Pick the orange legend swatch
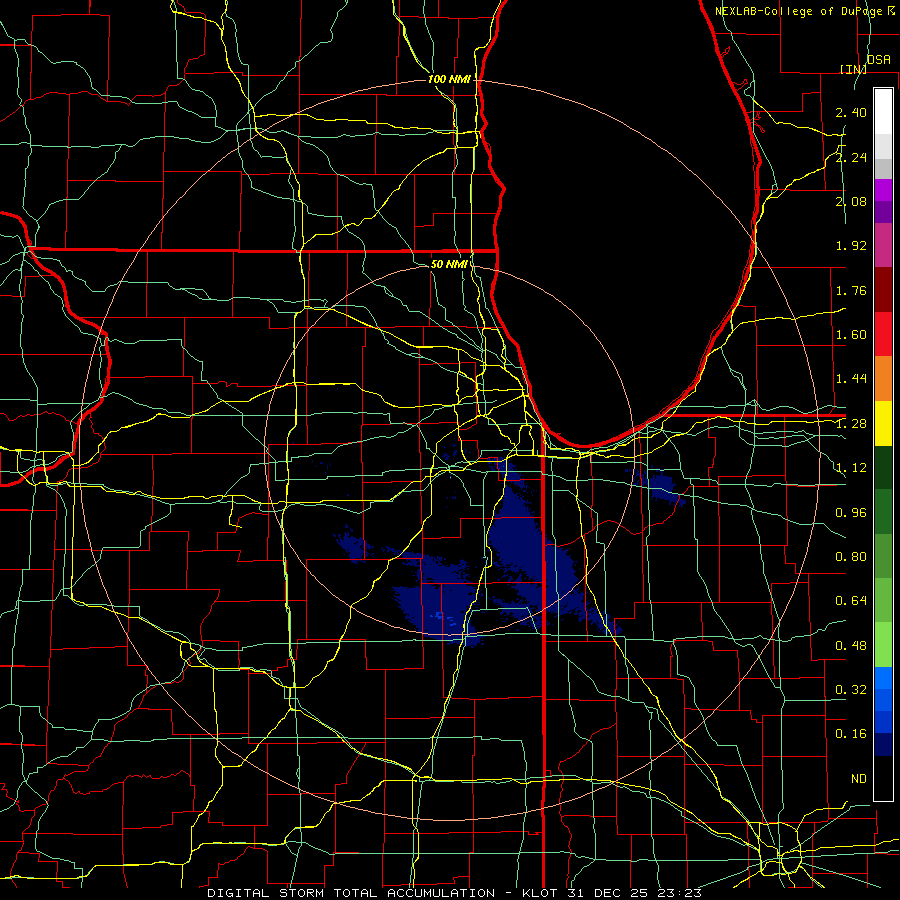 coord(883,379)
